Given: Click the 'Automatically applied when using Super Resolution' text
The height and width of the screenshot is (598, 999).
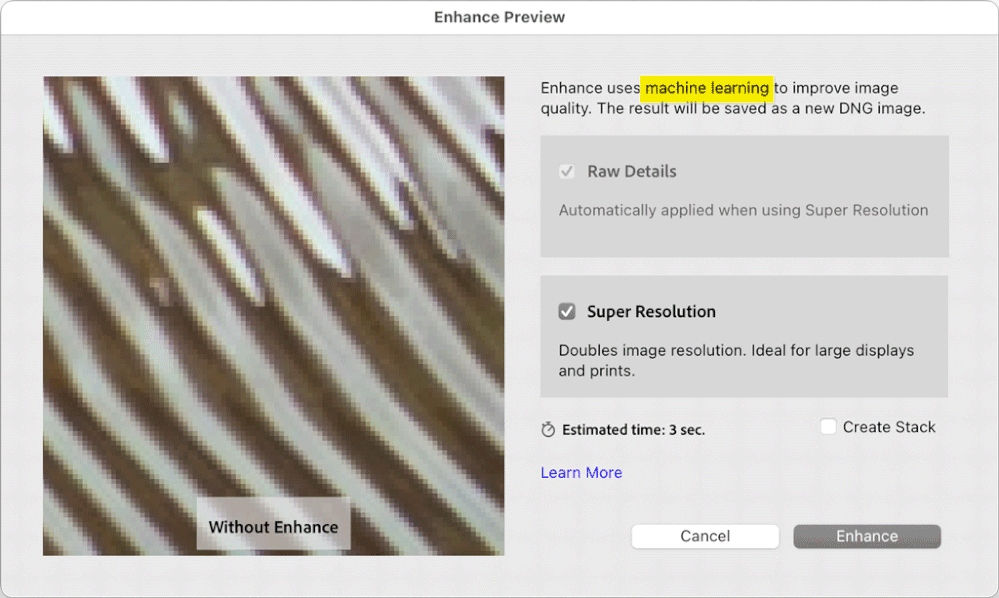Looking at the screenshot, I should click(x=744, y=210).
